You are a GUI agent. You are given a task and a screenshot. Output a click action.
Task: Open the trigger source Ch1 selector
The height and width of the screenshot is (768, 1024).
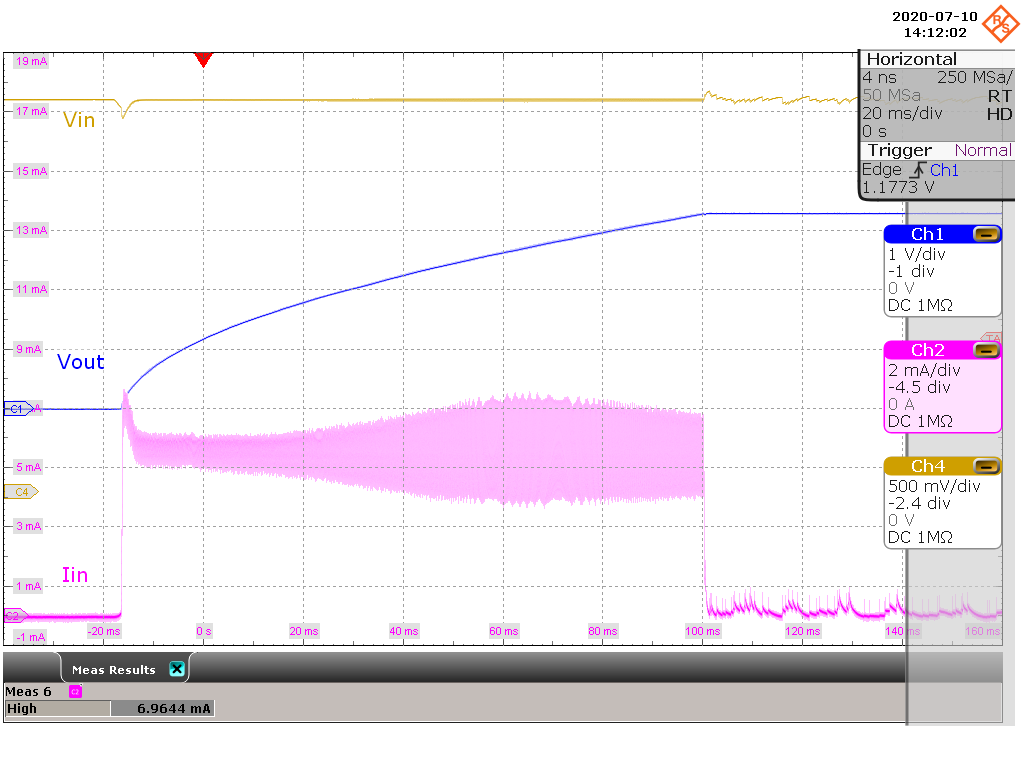click(x=942, y=170)
